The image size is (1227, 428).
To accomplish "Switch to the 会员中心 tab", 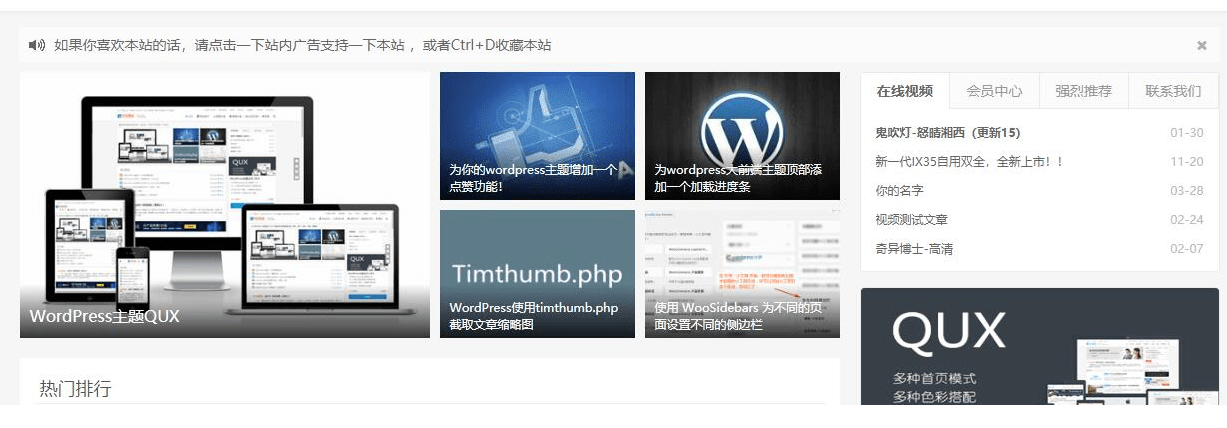I will point(994,91).
